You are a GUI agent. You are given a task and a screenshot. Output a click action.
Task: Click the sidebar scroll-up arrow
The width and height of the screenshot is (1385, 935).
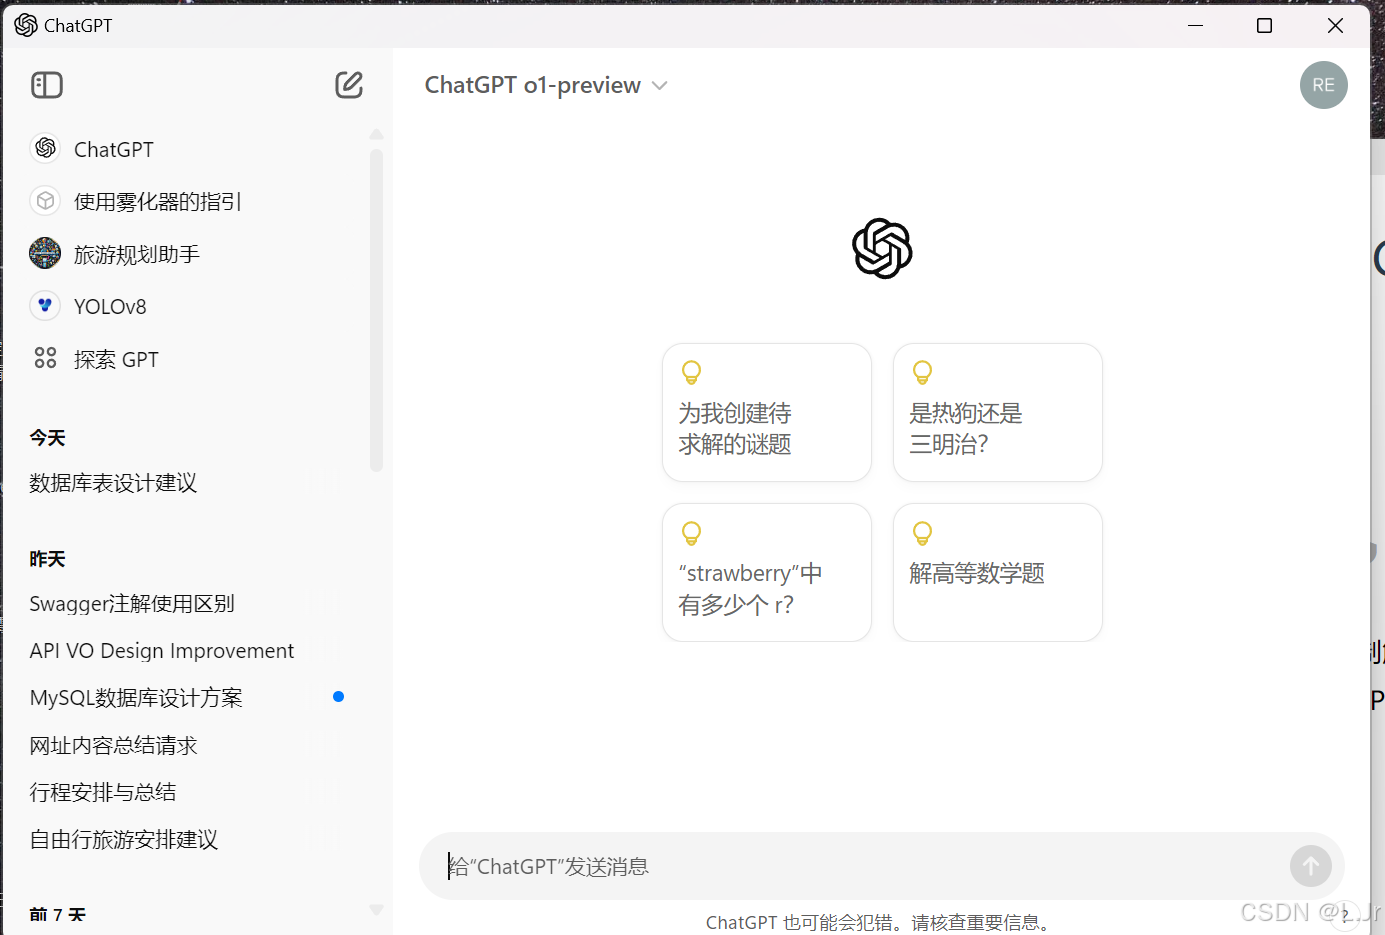pyautogui.click(x=376, y=134)
